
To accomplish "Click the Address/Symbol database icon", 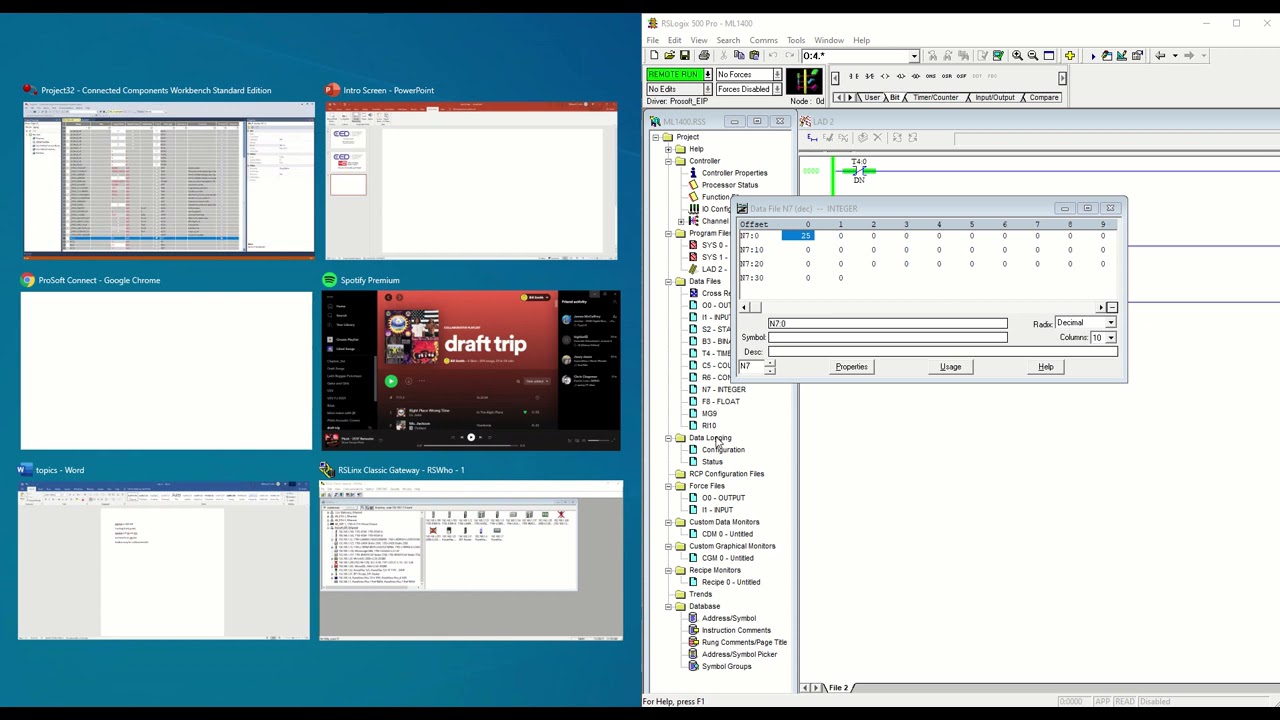I will pyautogui.click(x=693, y=618).
